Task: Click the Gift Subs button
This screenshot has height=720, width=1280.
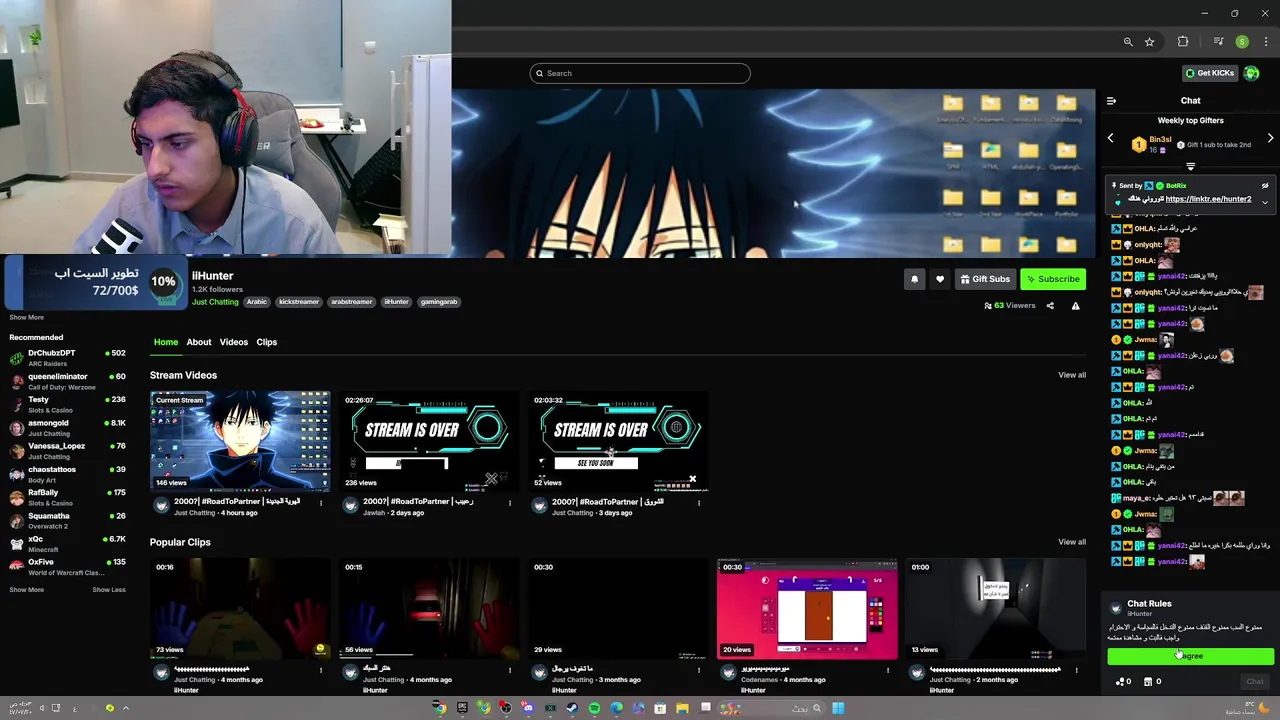Action: 985,279
